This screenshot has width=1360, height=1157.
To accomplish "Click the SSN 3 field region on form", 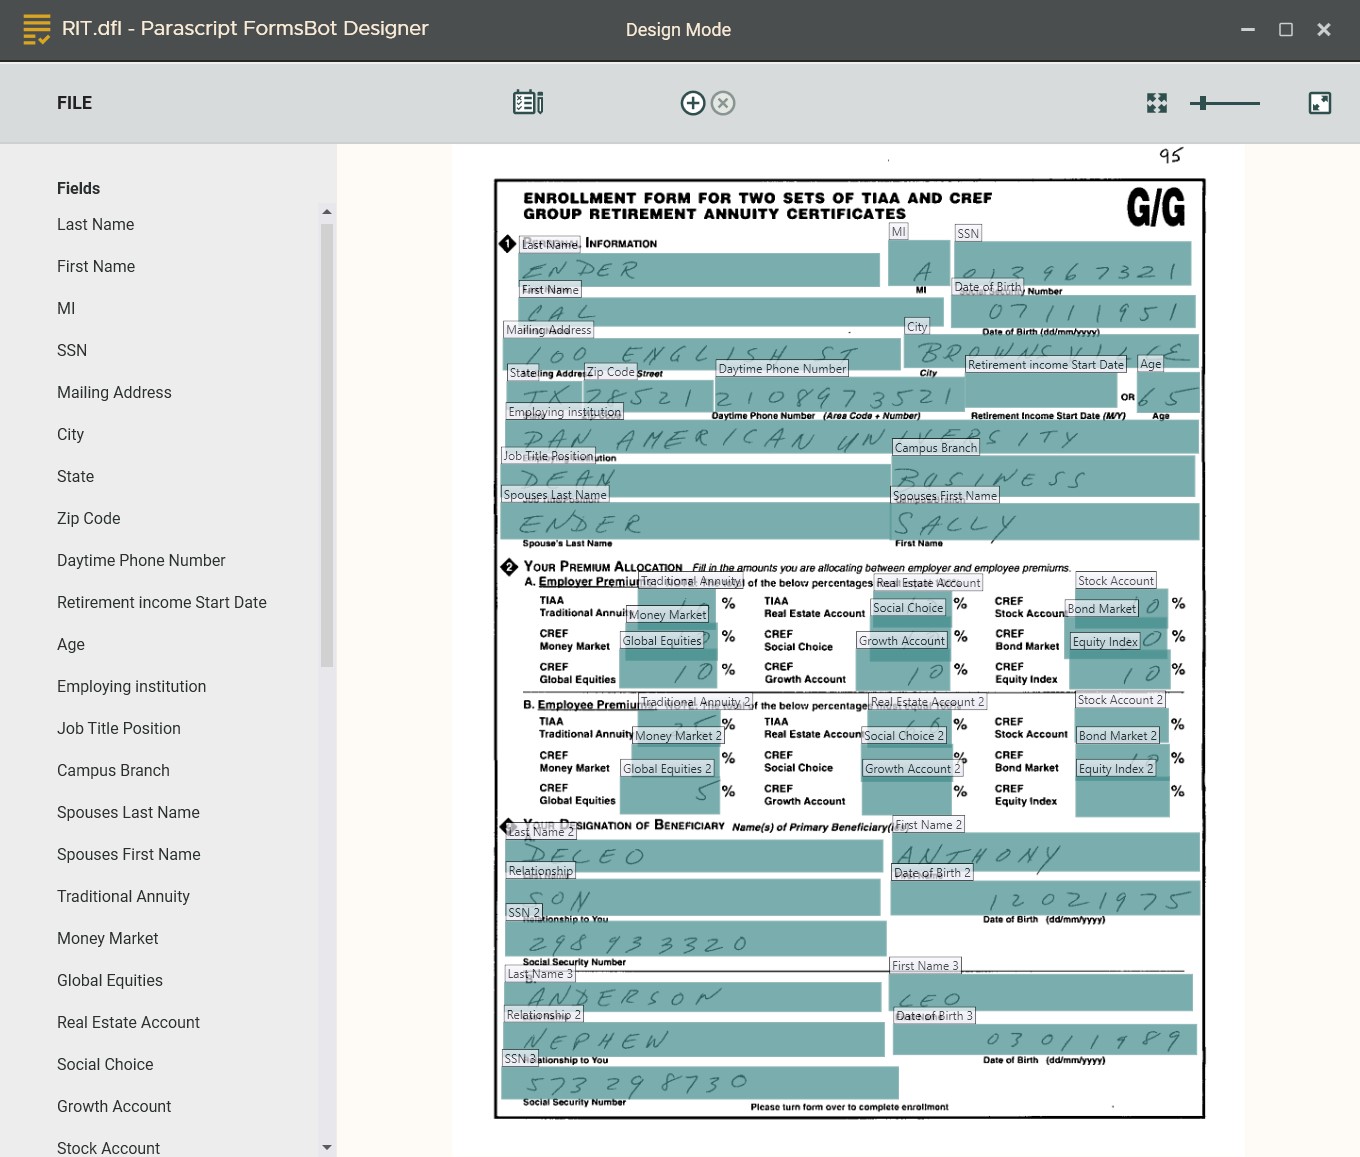I will coord(700,1083).
